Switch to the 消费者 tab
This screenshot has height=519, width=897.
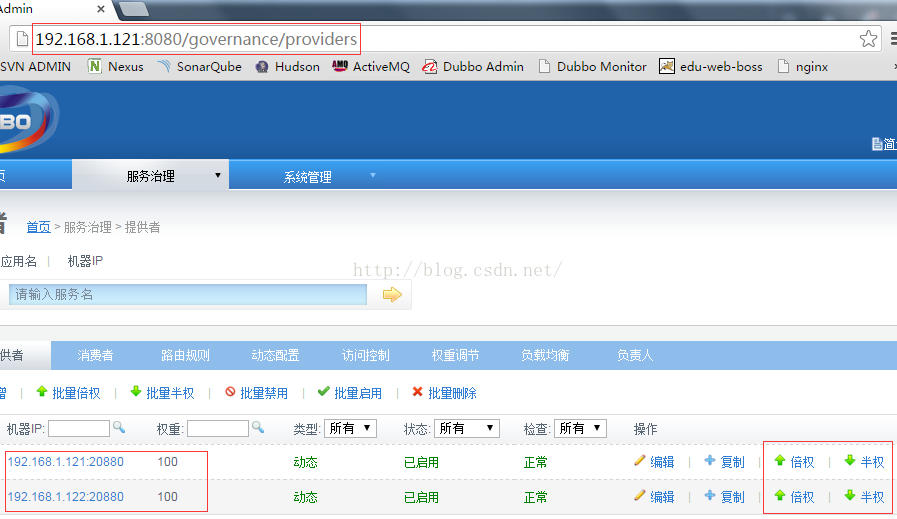pos(96,355)
